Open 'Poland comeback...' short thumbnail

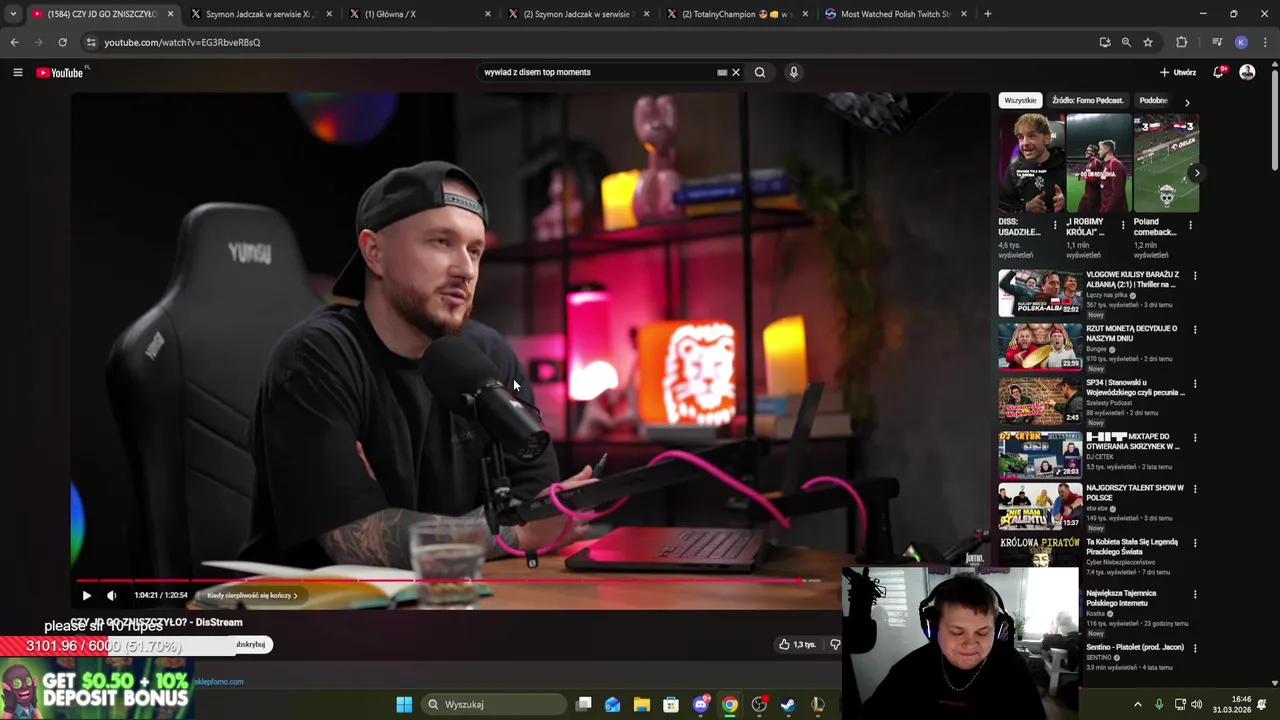[1166, 163]
